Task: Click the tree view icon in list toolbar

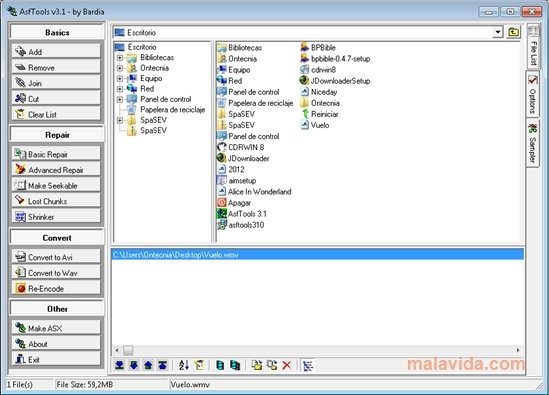Action: (x=308, y=365)
